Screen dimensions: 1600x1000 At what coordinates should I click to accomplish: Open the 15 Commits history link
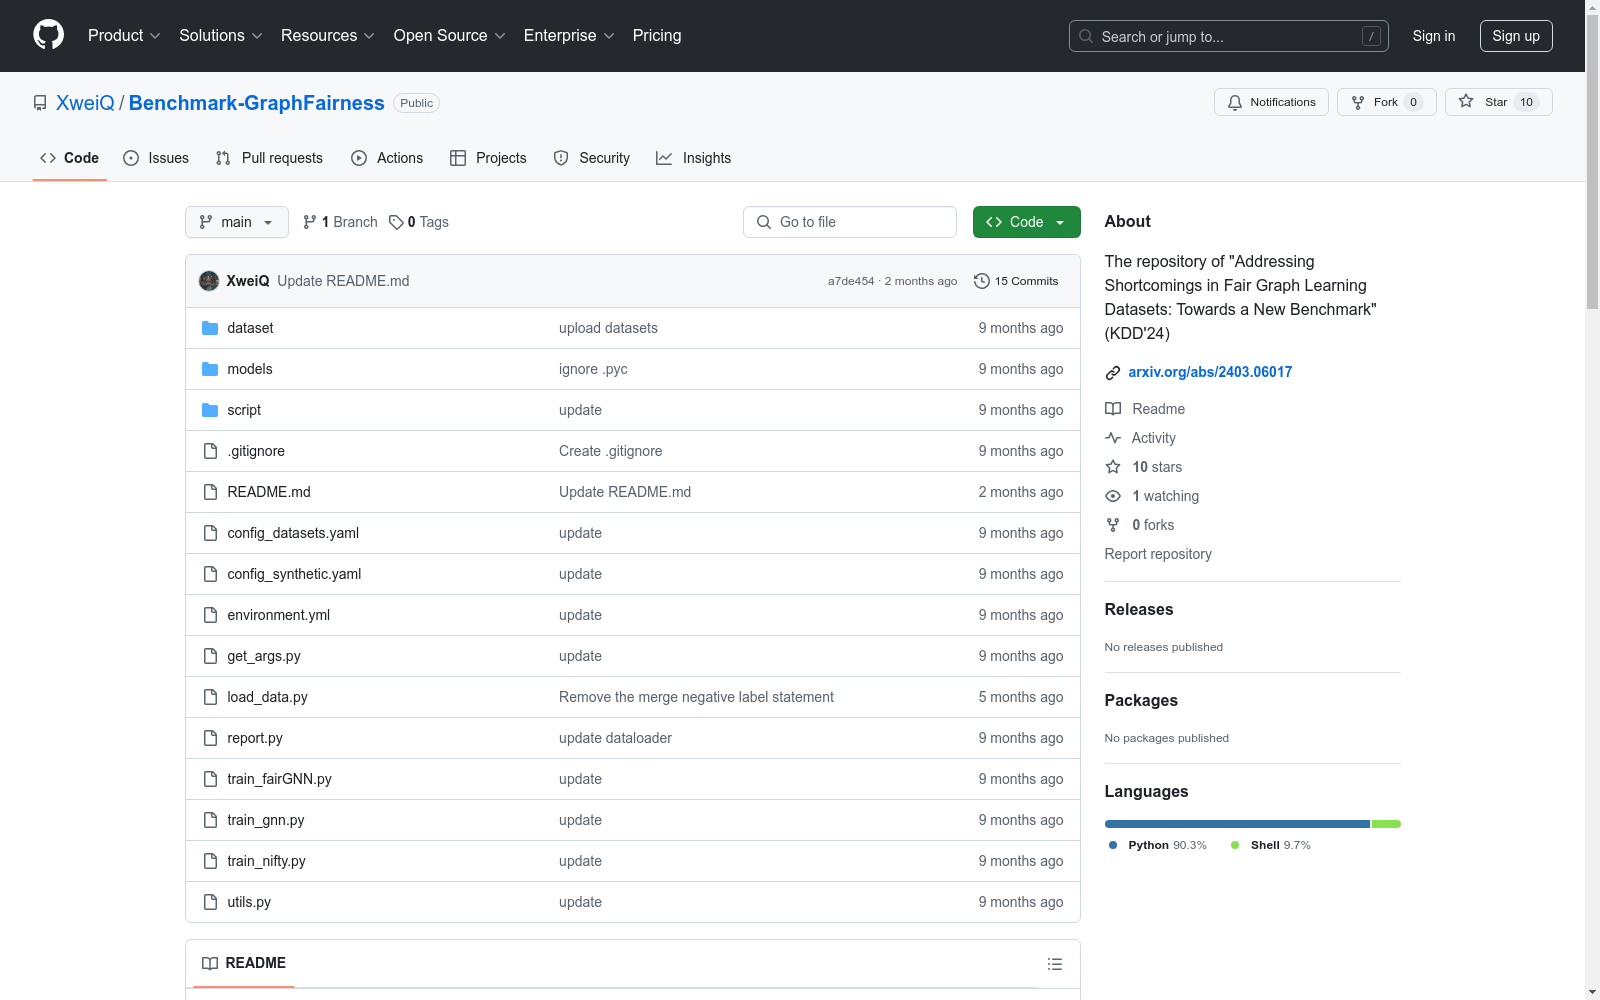pos(1016,281)
